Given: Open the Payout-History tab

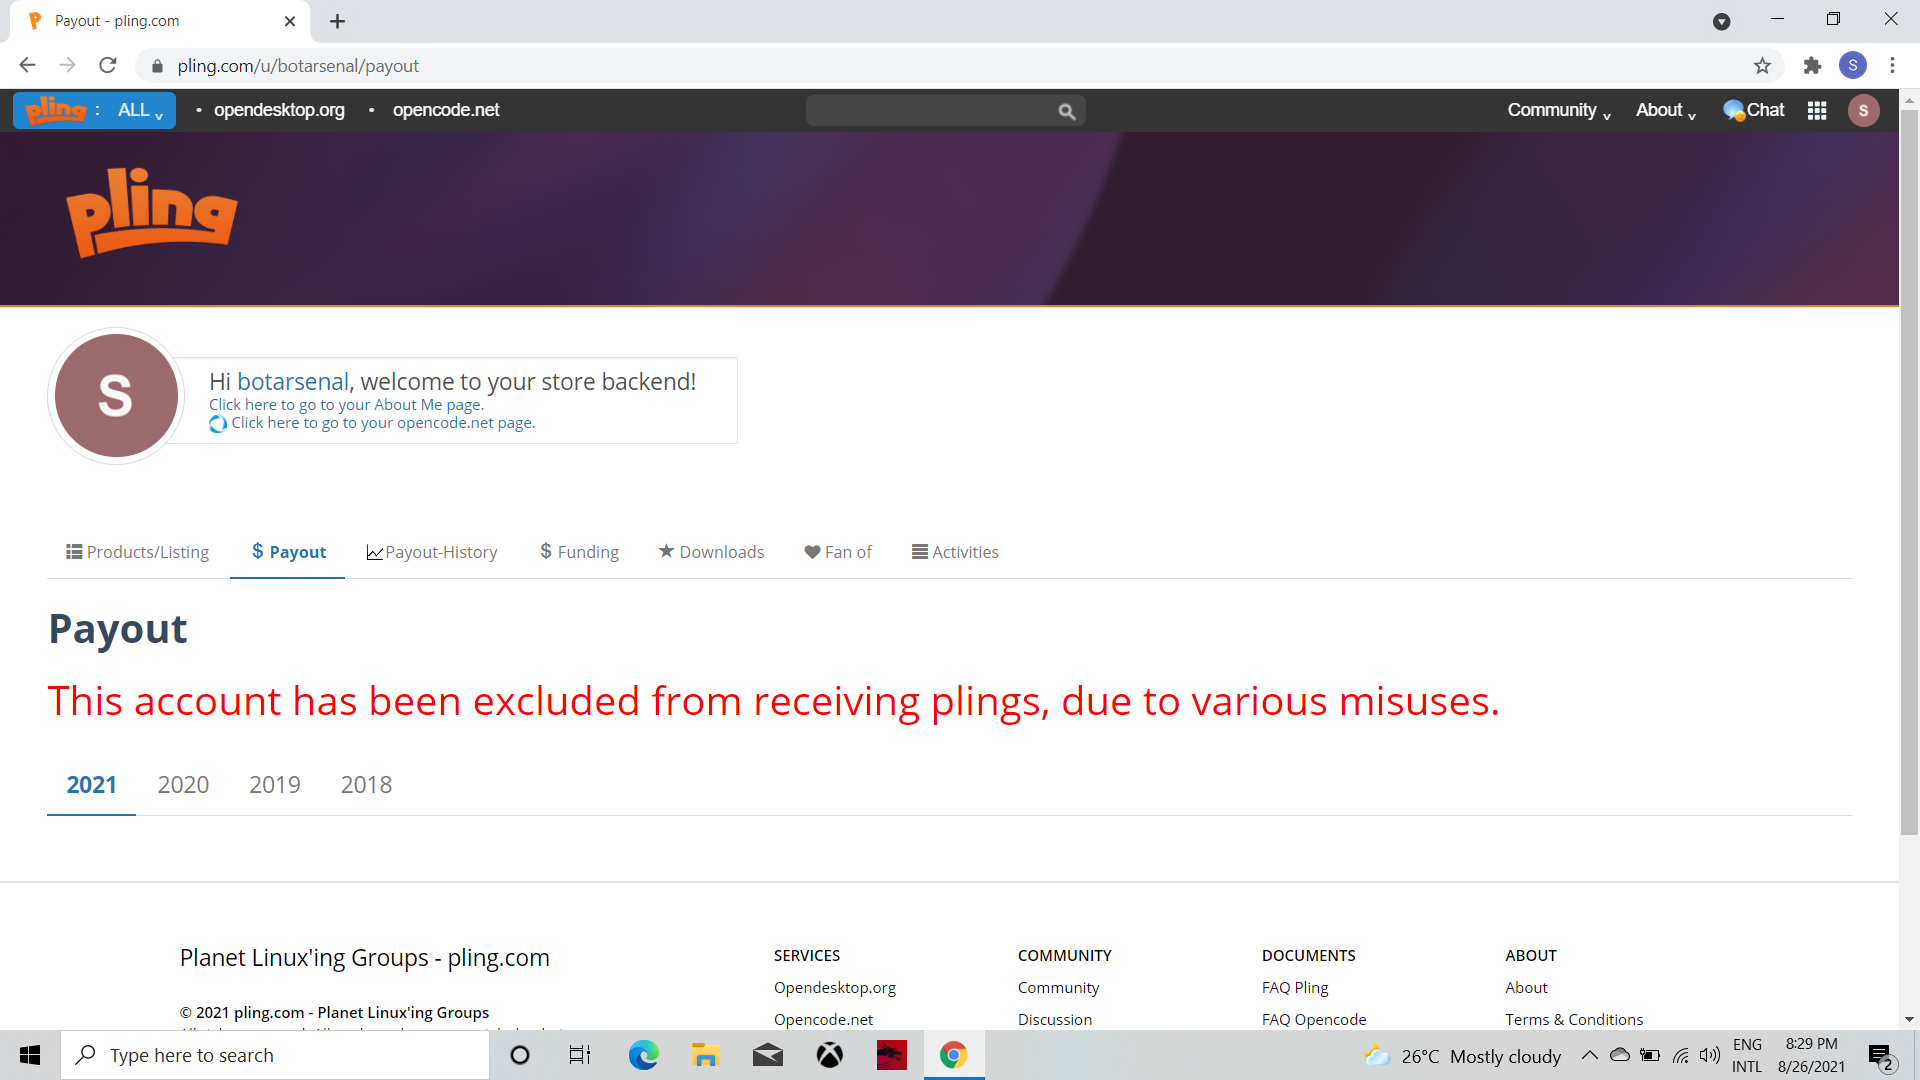Looking at the screenshot, I should coord(432,552).
